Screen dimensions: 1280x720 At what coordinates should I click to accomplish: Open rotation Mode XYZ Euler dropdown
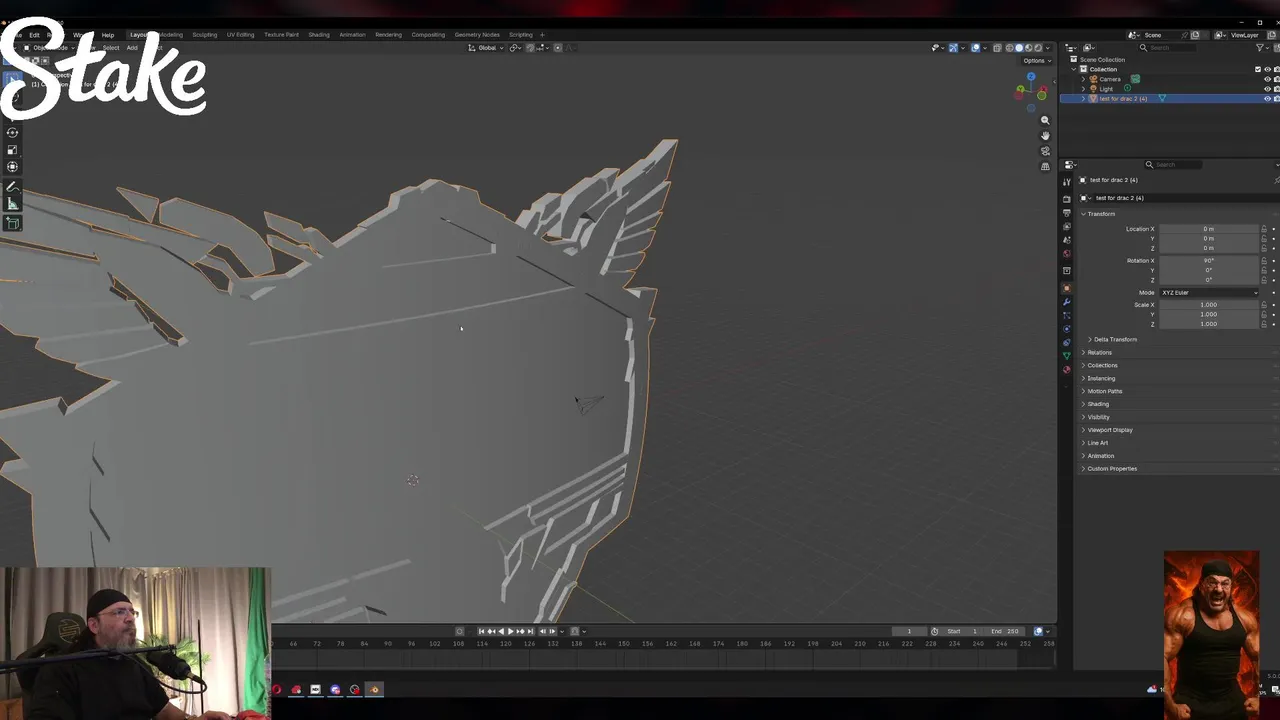click(x=1209, y=293)
